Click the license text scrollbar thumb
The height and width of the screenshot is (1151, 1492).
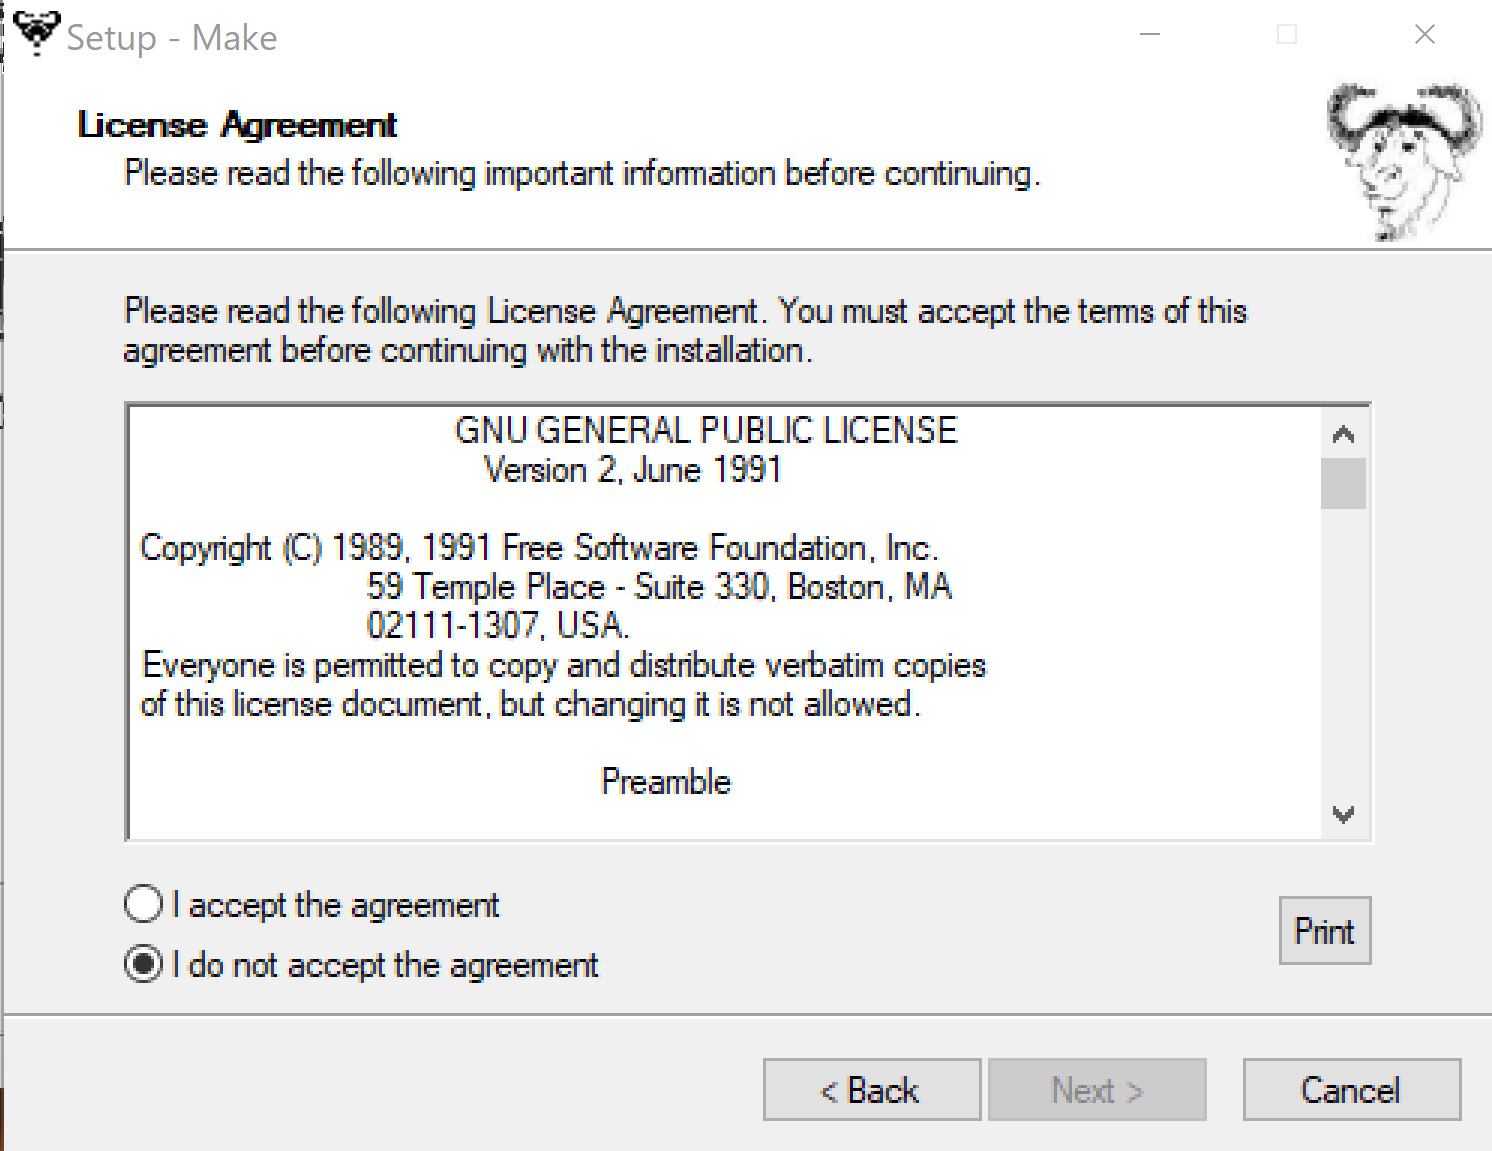point(1343,483)
